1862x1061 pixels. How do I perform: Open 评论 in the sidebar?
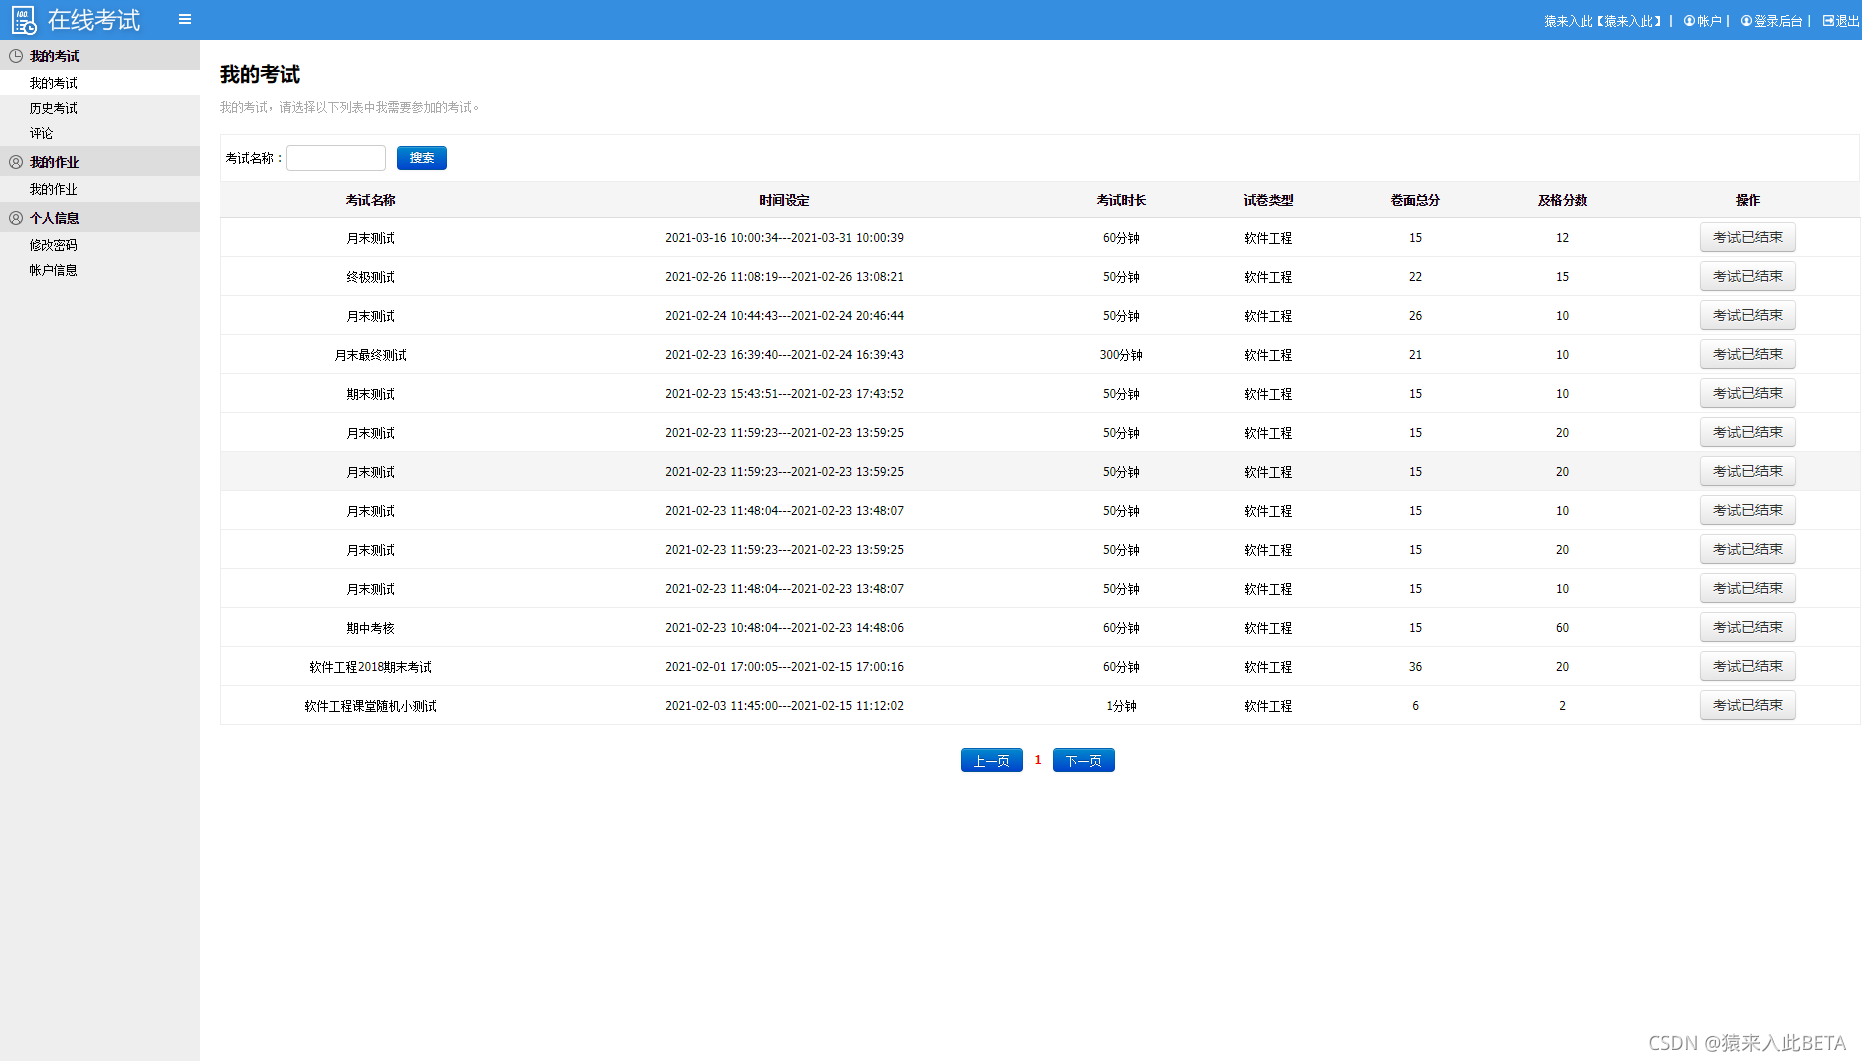point(42,133)
